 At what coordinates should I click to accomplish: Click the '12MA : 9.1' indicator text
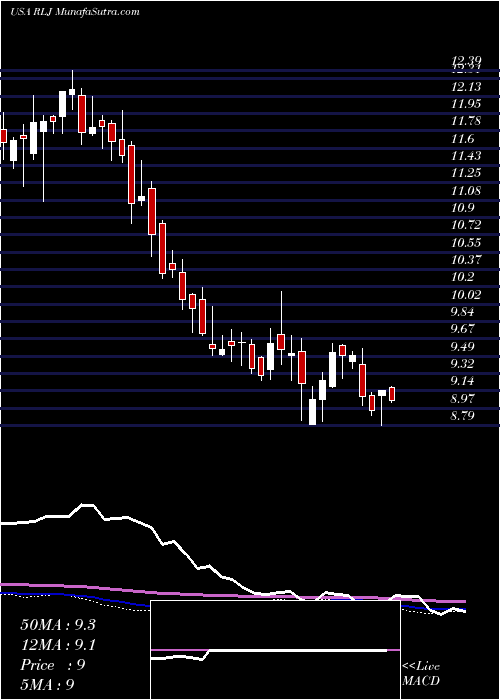click(58, 645)
